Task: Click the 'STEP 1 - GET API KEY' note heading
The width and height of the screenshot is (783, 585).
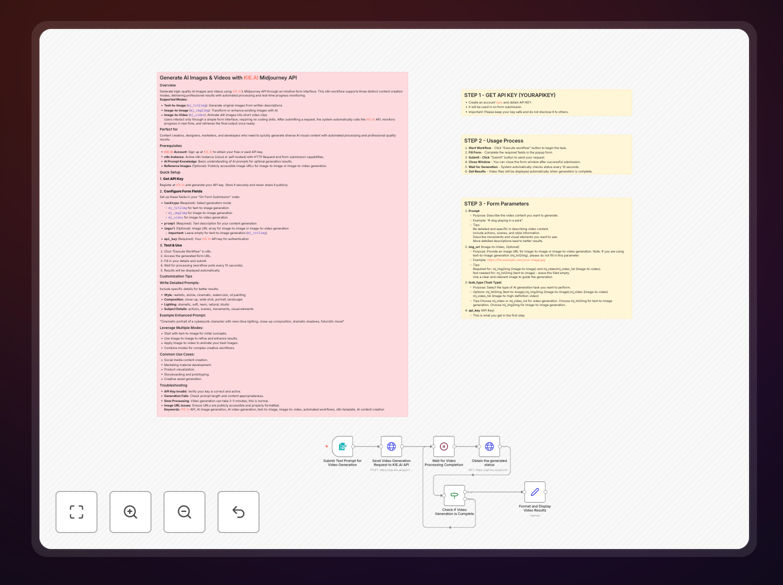Action: point(509,95)
